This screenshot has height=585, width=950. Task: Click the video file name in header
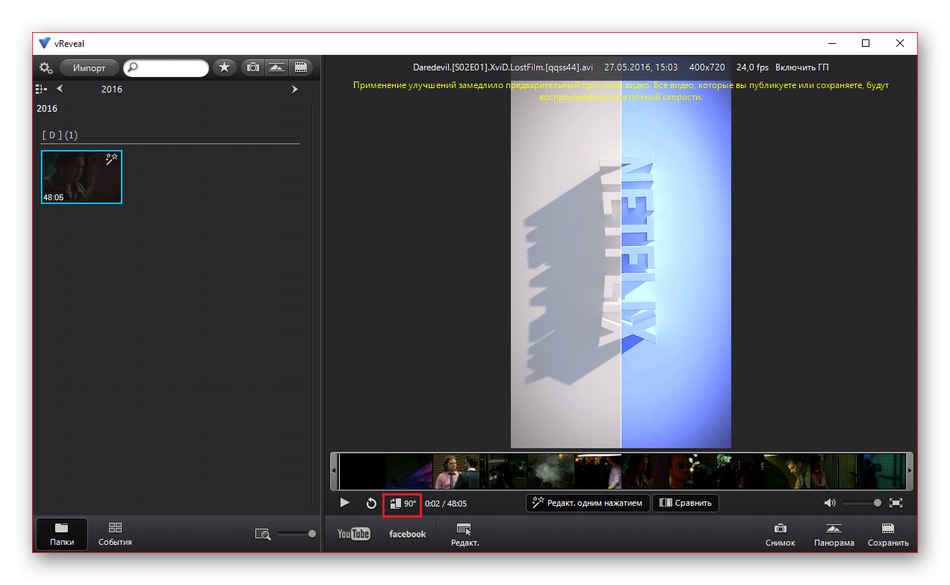click(503, 67)
